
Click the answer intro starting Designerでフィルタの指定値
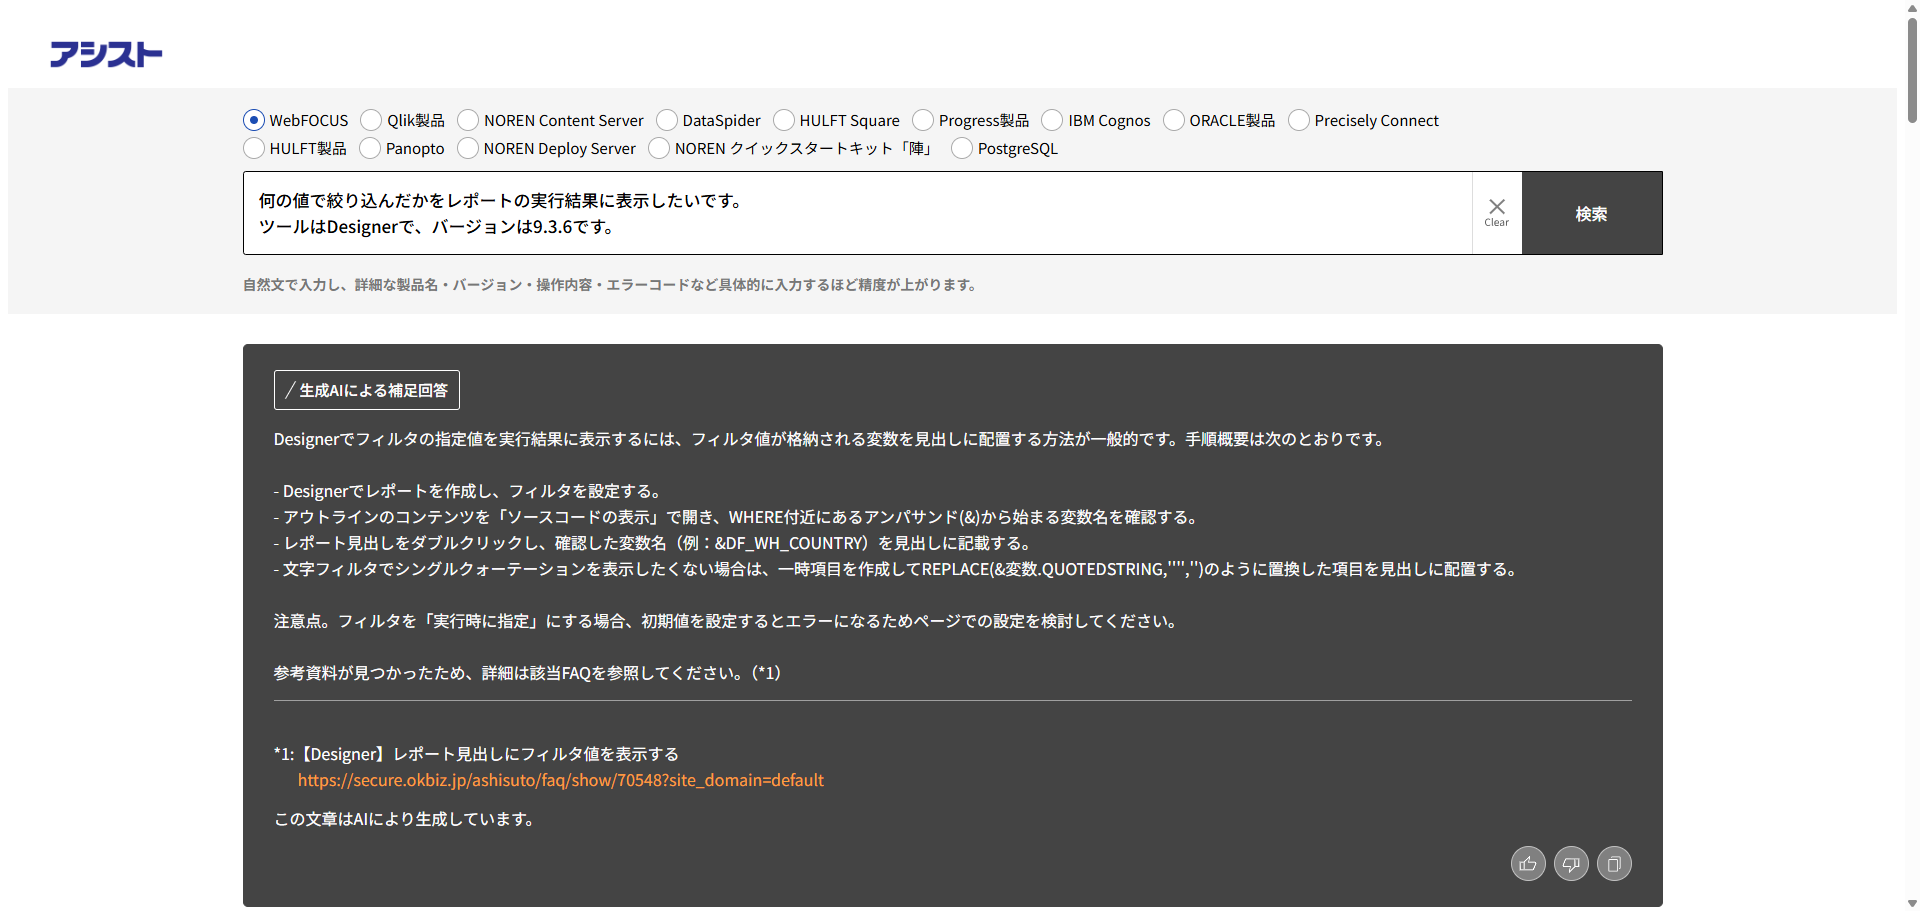click(830, 439)
